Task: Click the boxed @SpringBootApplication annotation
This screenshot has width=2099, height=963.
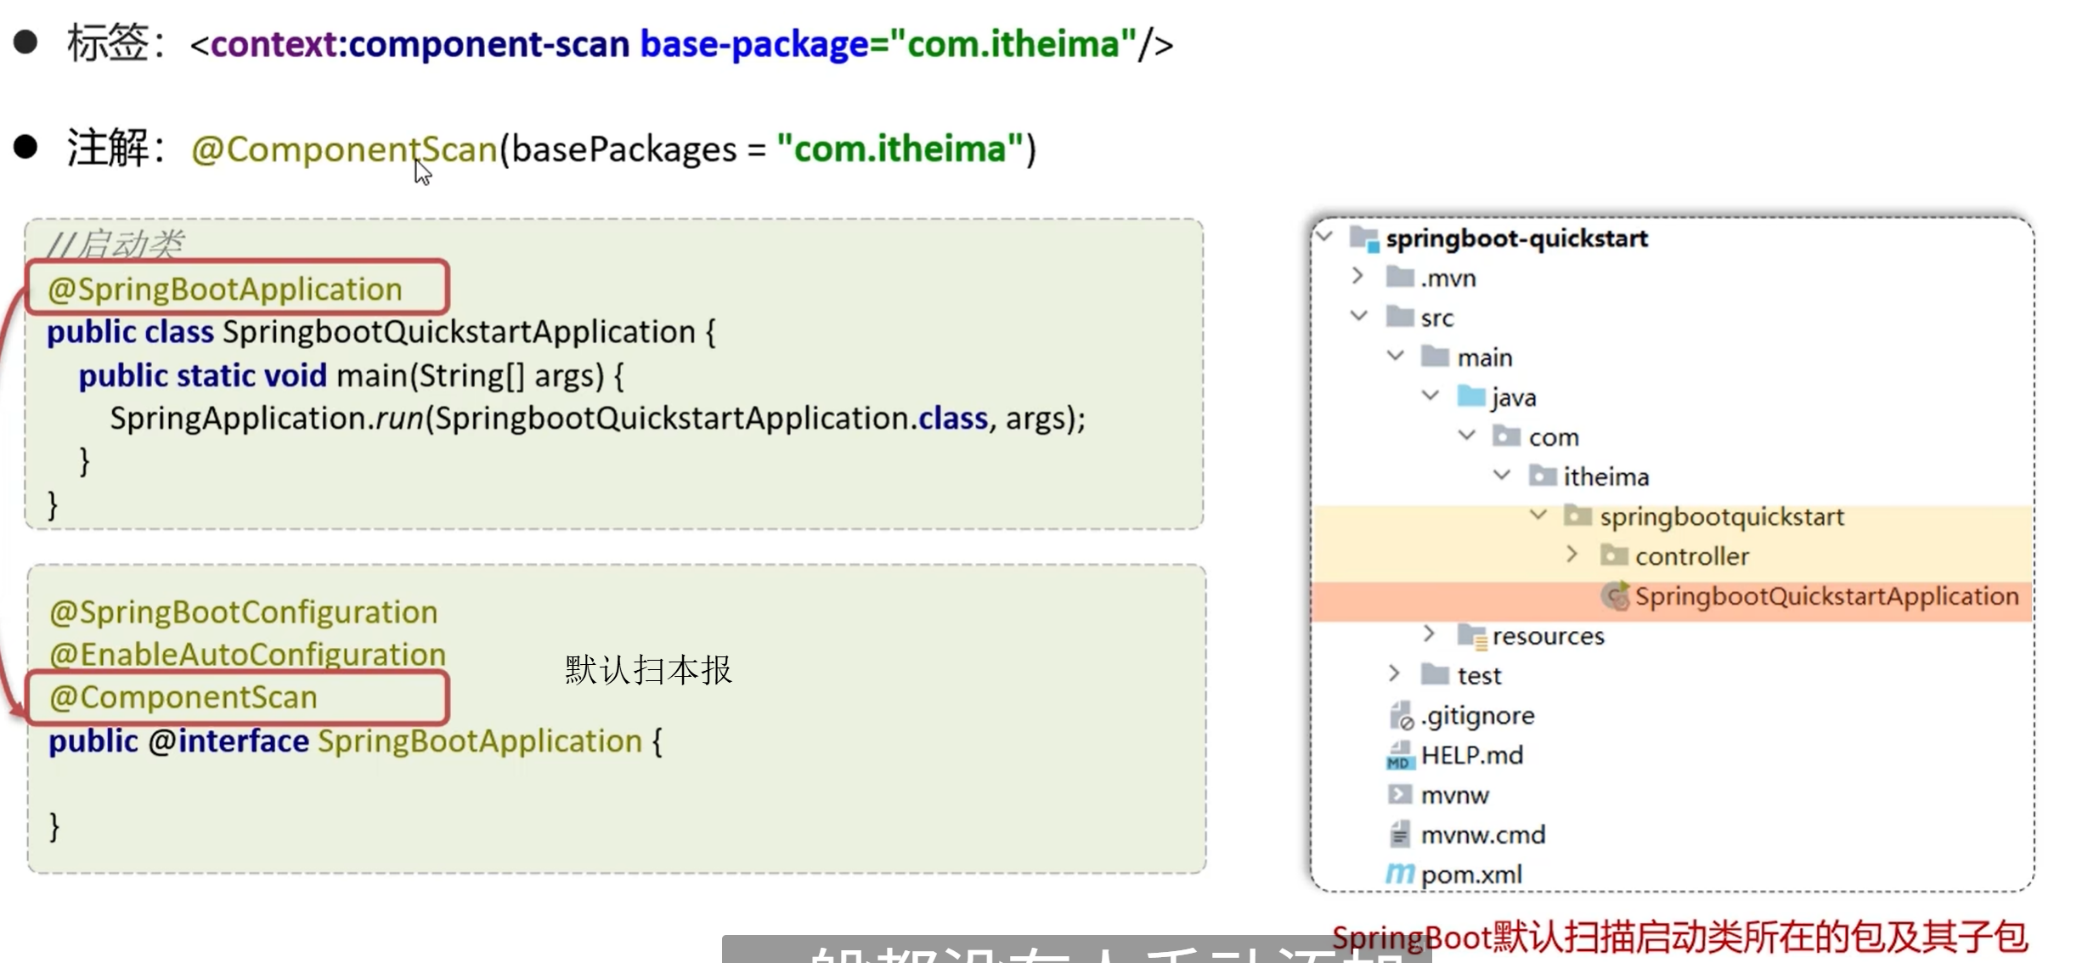Action: [x=237, y=289]
